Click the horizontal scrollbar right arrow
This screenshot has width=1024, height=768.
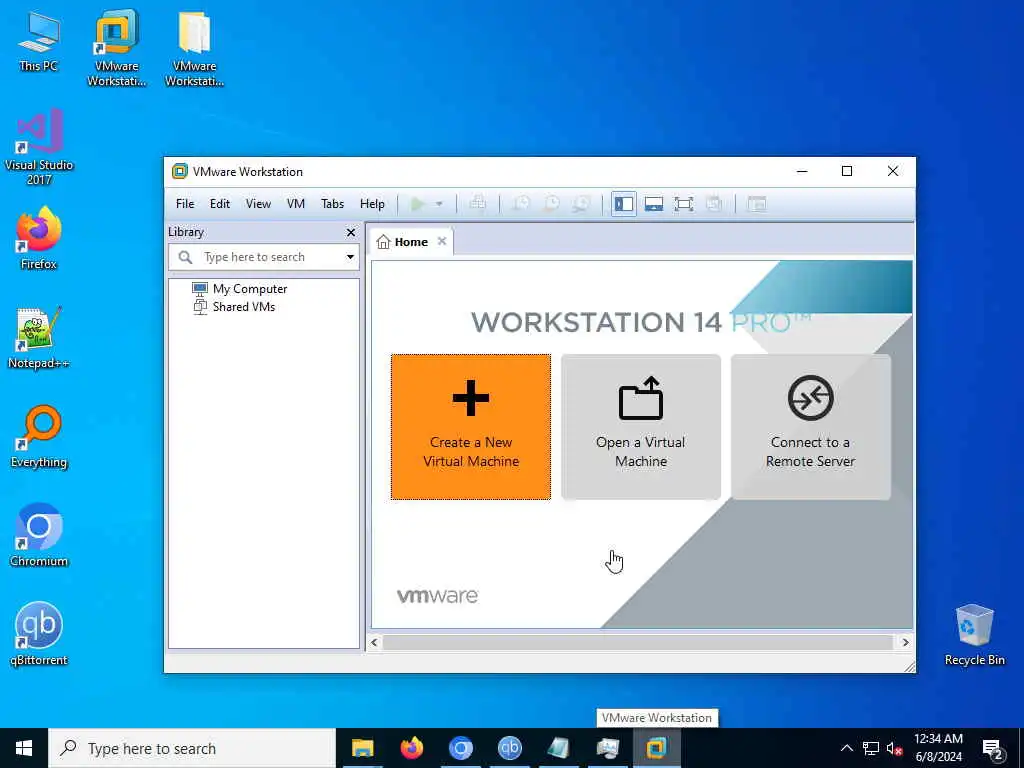coord(905,643)
